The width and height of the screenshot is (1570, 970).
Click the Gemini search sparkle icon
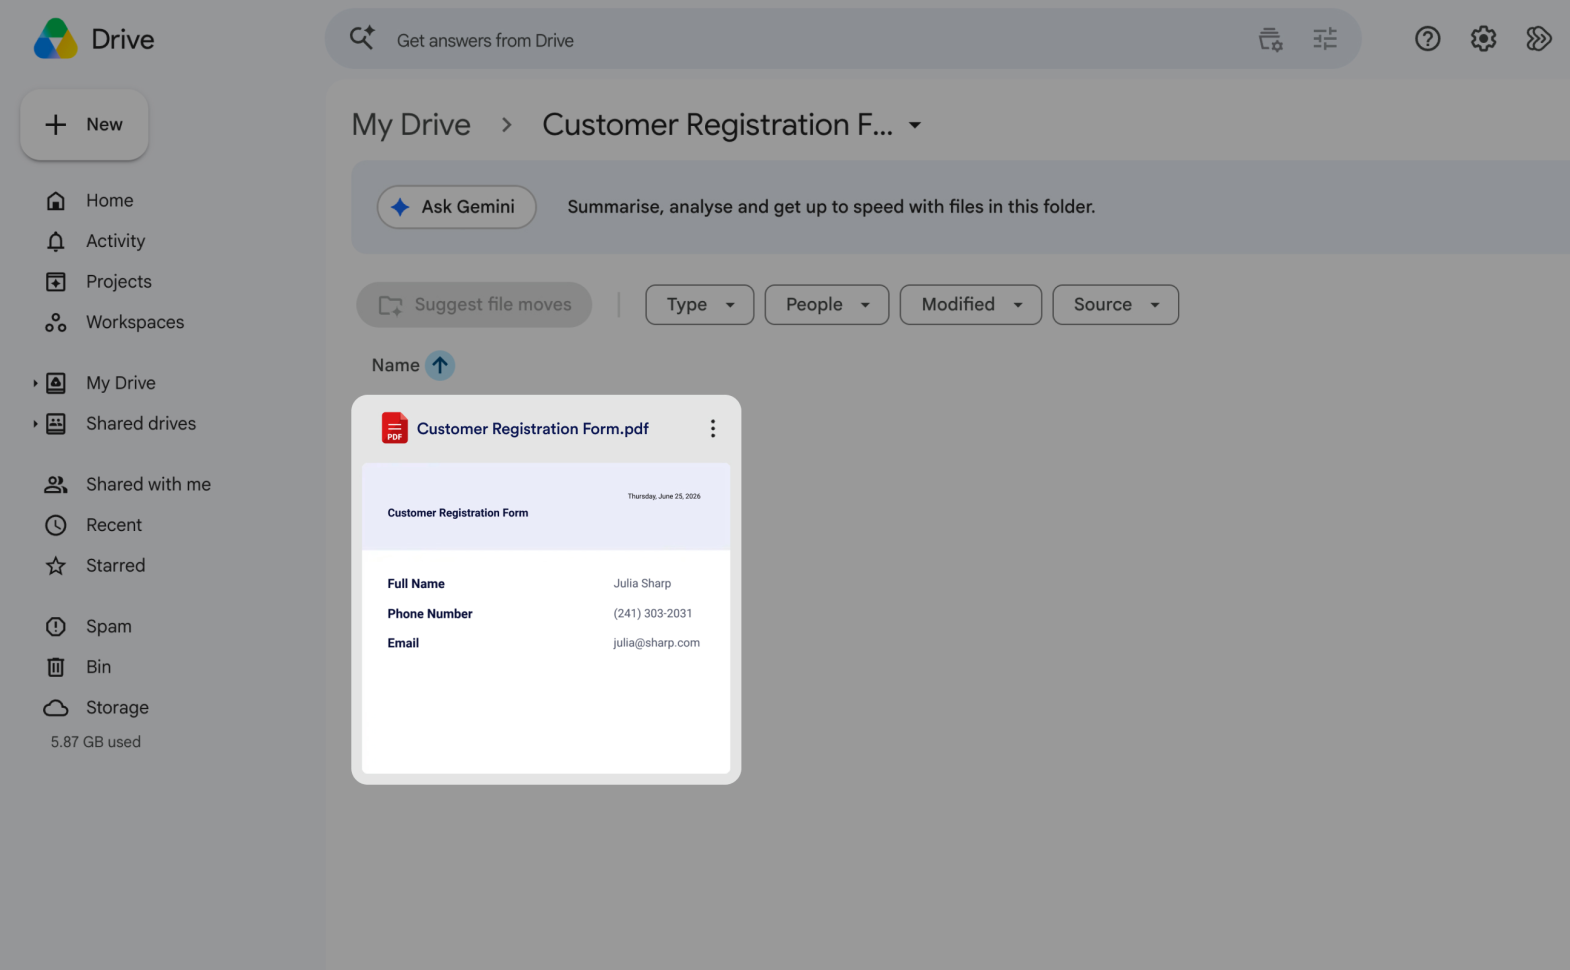tap(362, 38)
